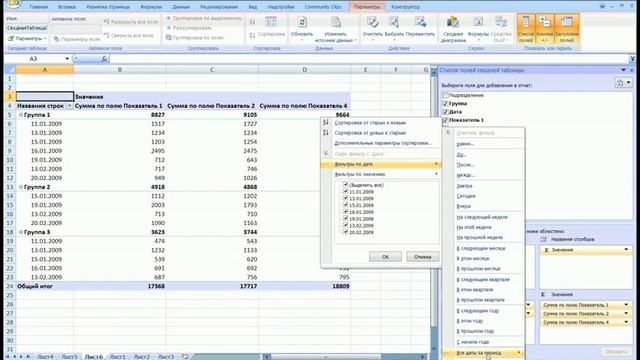Screen dimensions: 640x360
Task: Uncheck 20.02.2009 in filter list
Action: coord(346,232)
